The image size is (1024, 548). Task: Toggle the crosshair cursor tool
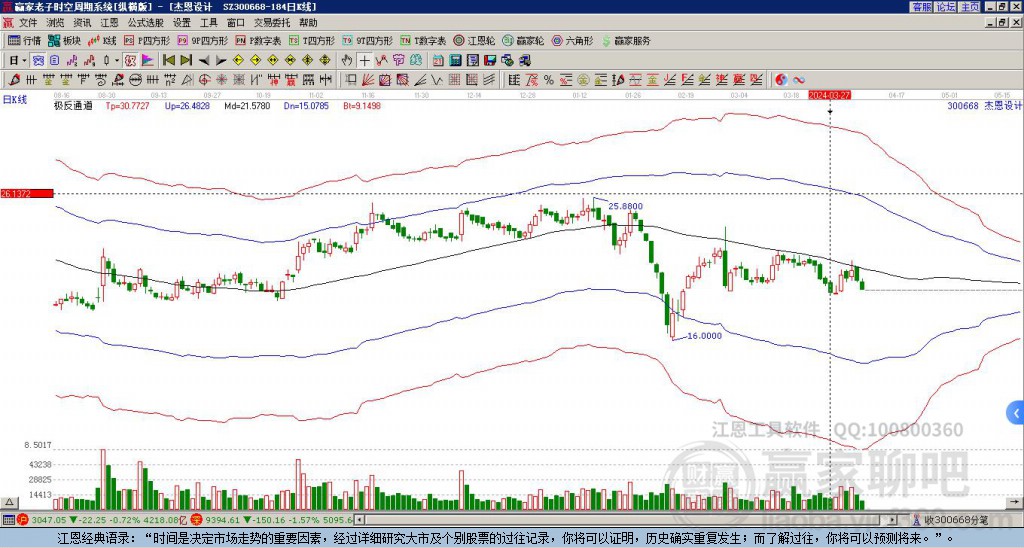(364, 61)
